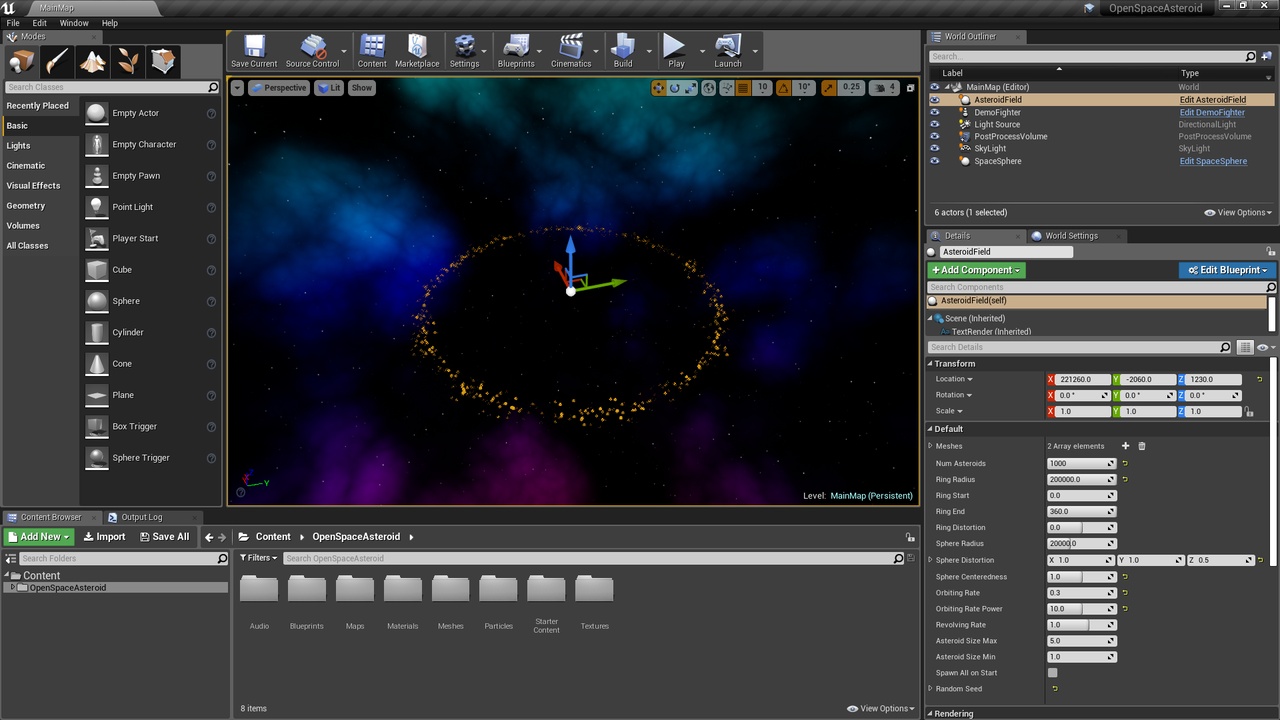Screen dimensions: 1280x720
Task: Open Help menu
Action: (x=110, y=23)
